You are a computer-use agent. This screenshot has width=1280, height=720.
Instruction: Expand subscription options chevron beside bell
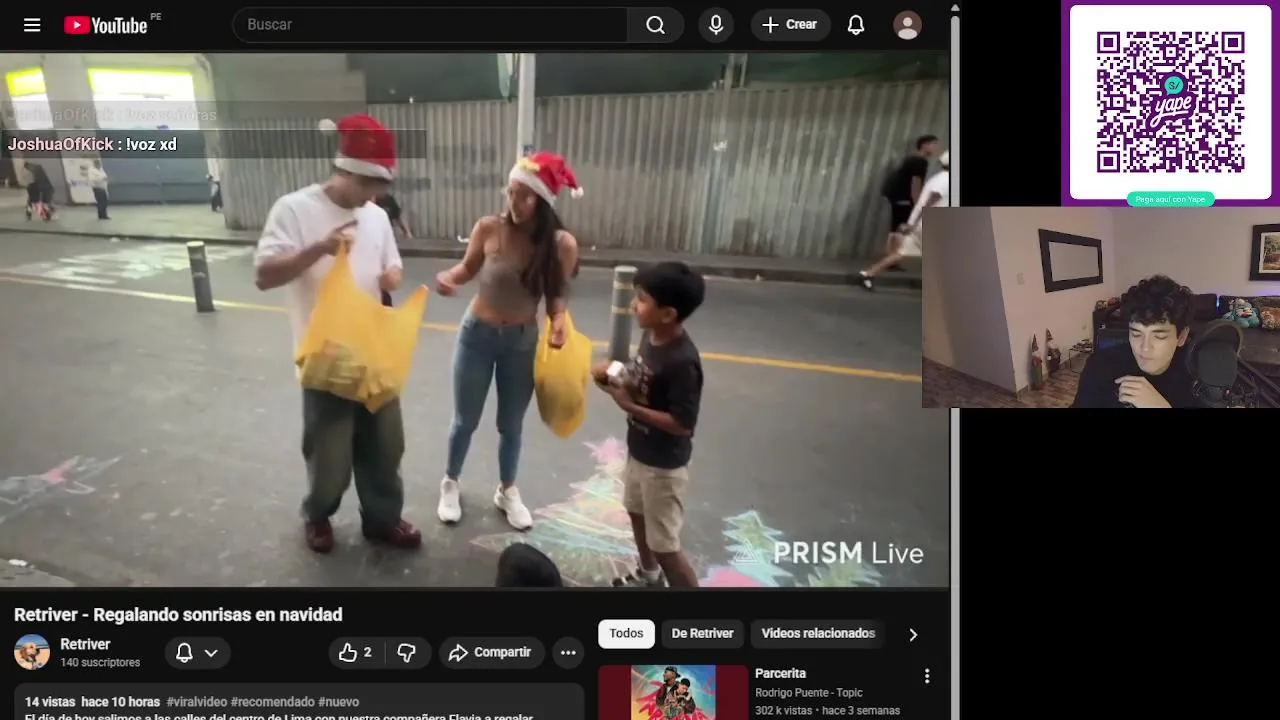coord(211,653)
